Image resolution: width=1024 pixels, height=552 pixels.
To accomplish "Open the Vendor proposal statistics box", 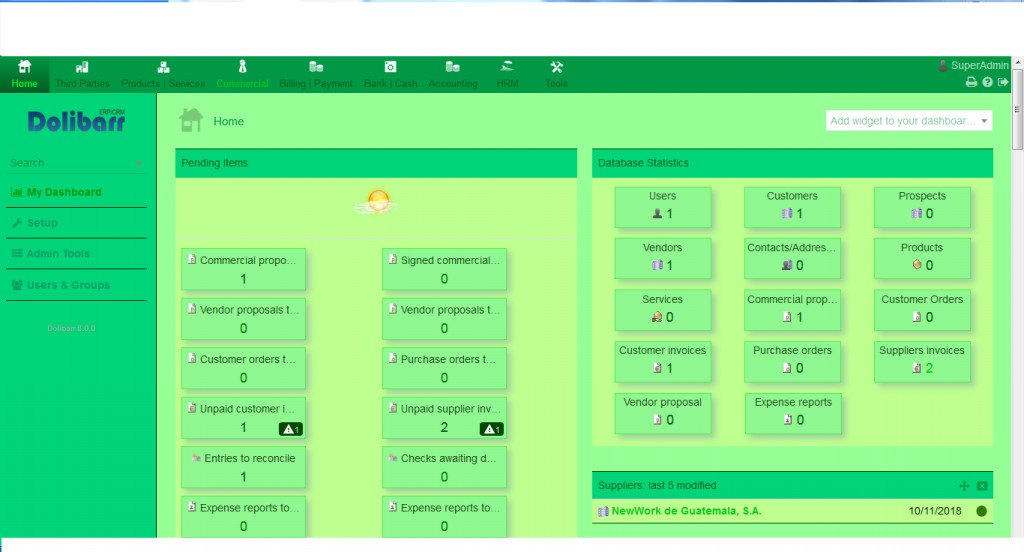I will tap(663, 412).
